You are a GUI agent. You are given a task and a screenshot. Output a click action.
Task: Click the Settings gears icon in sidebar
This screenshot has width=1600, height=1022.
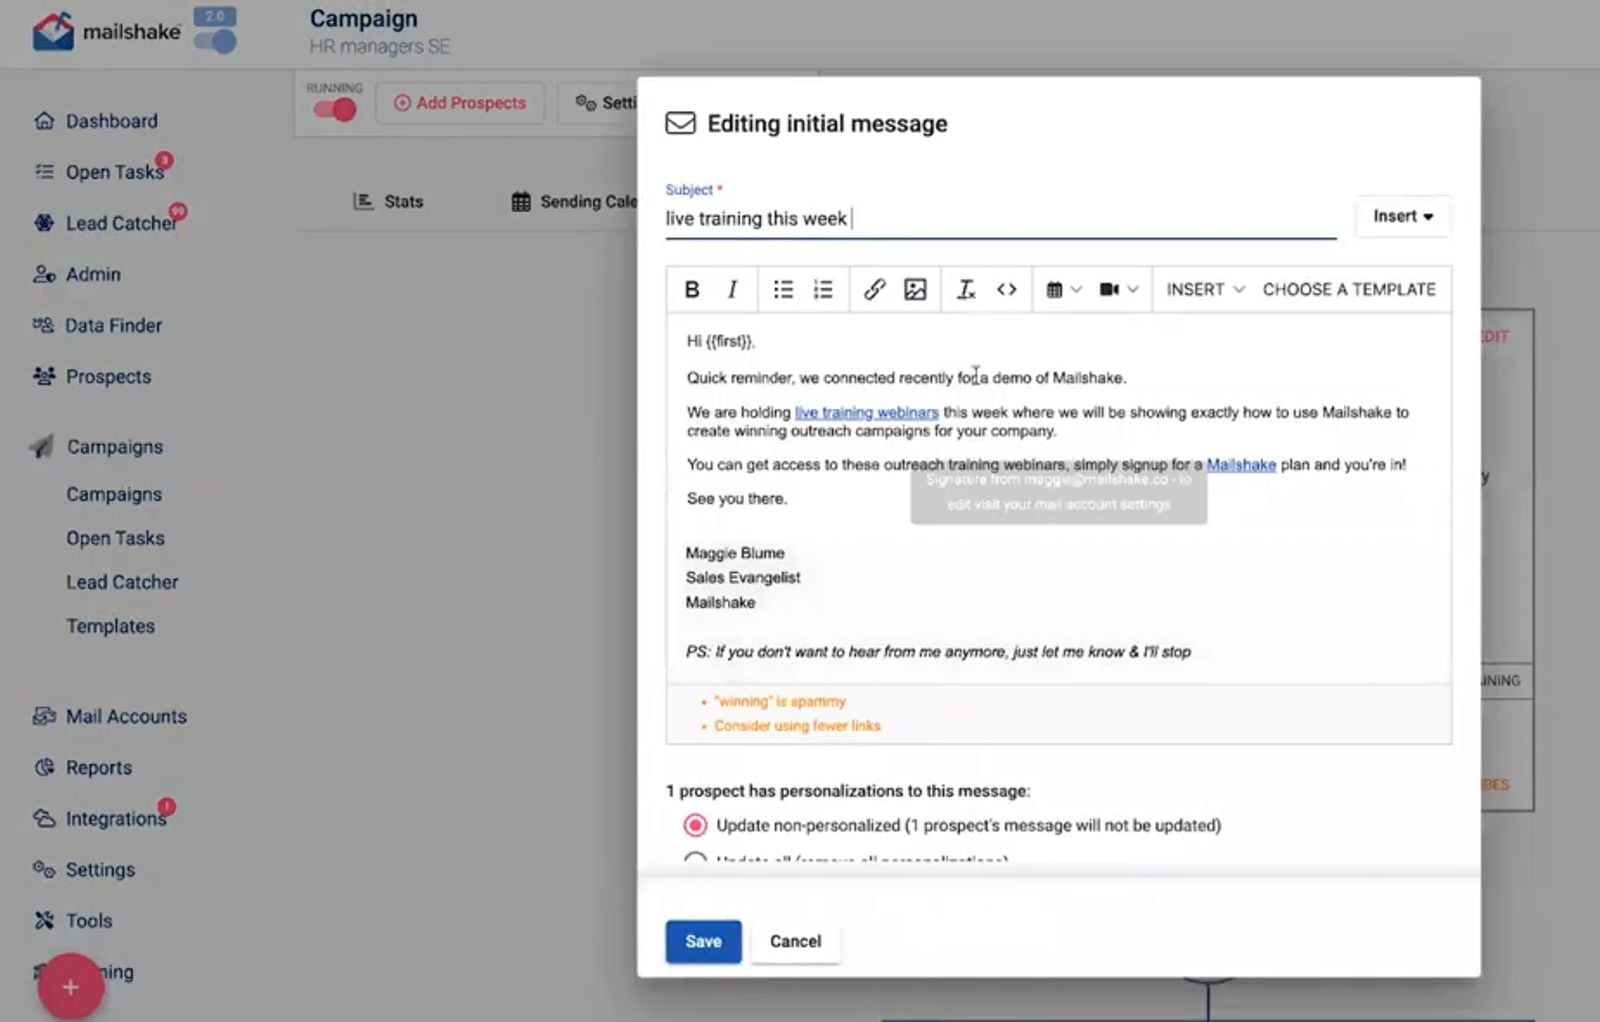44,869
